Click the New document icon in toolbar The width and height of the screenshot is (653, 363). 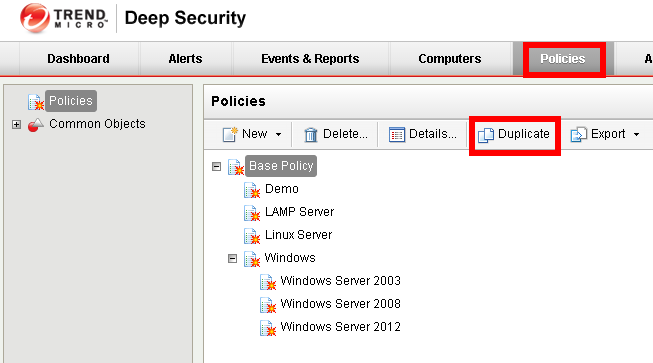pyautogui.click(x=230, y=134)
